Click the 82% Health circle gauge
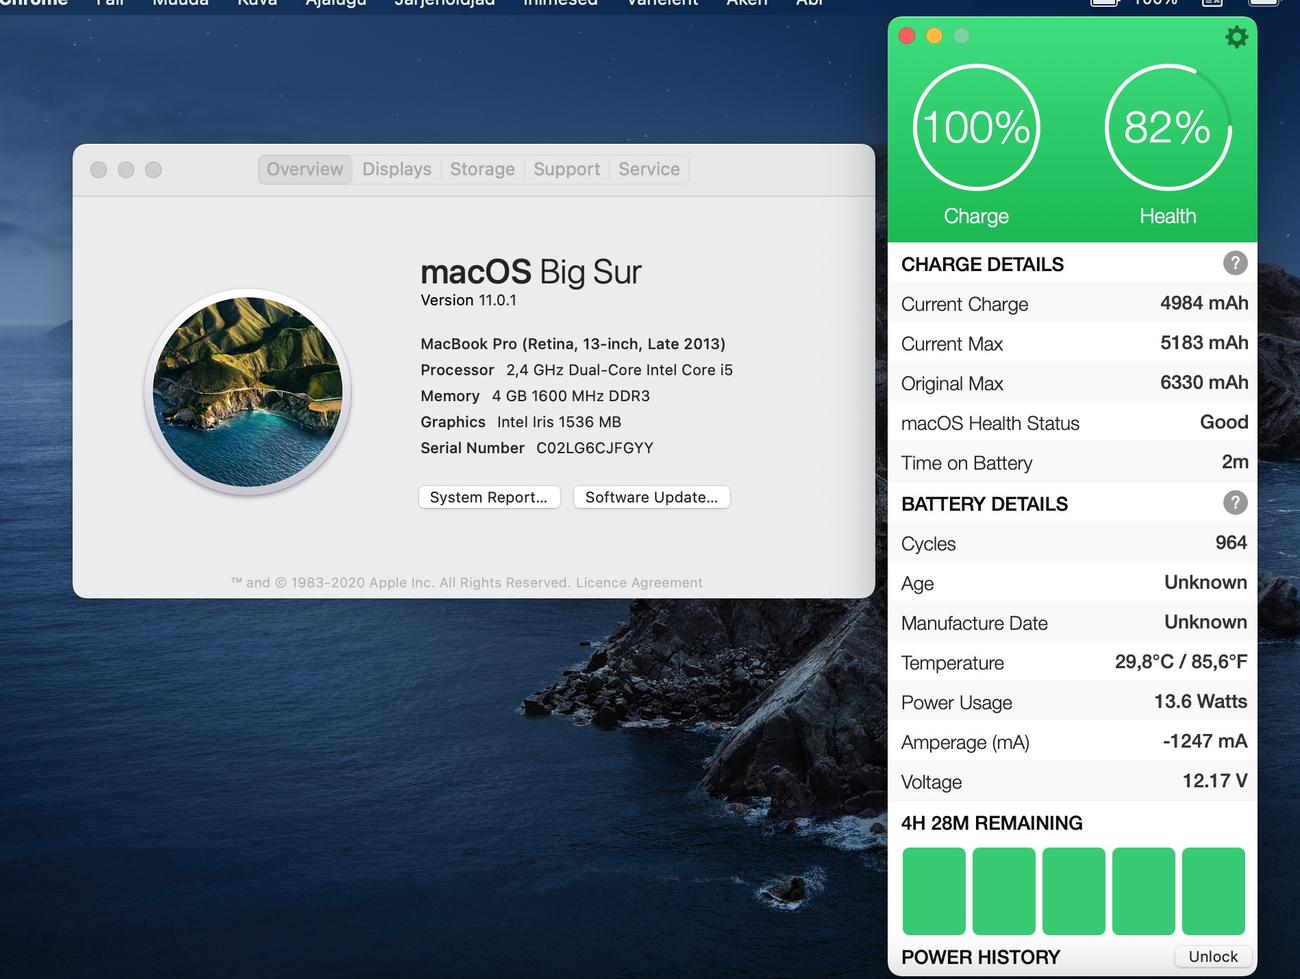This screenshot has height=979, width=1300. pos(1168,127)
